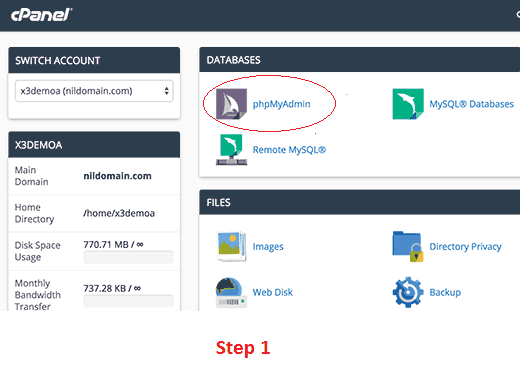The width and height of the screenshot is (525, 372).
Task: Click the Web Disk globe icon
Action: coord(231,292)
